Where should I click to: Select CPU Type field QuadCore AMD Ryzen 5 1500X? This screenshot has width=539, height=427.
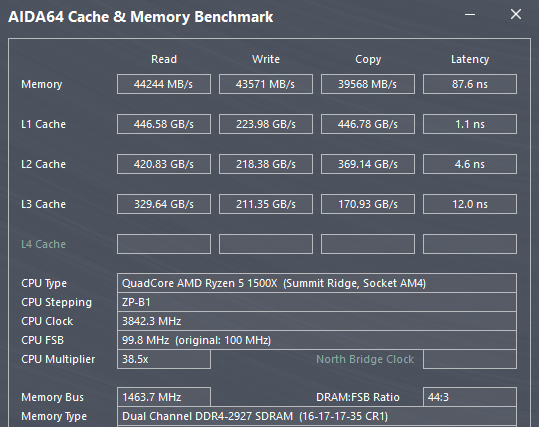[317, 283]
